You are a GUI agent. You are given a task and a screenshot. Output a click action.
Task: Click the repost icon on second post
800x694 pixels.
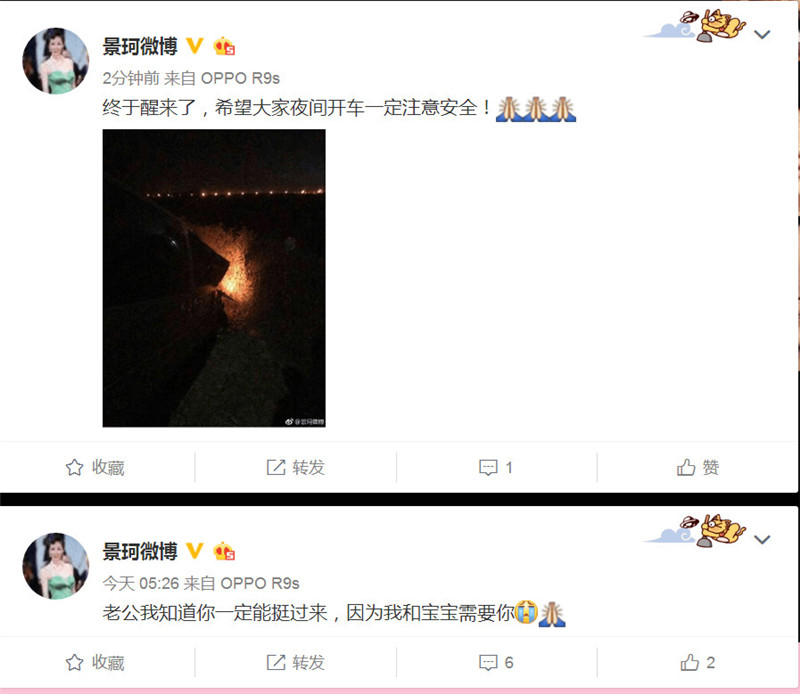276,662
